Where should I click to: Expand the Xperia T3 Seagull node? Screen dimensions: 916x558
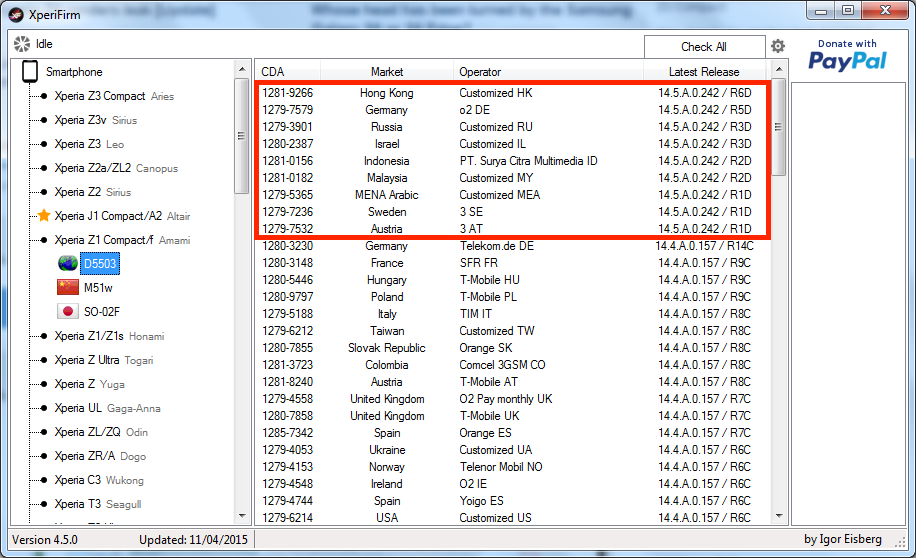44,504
